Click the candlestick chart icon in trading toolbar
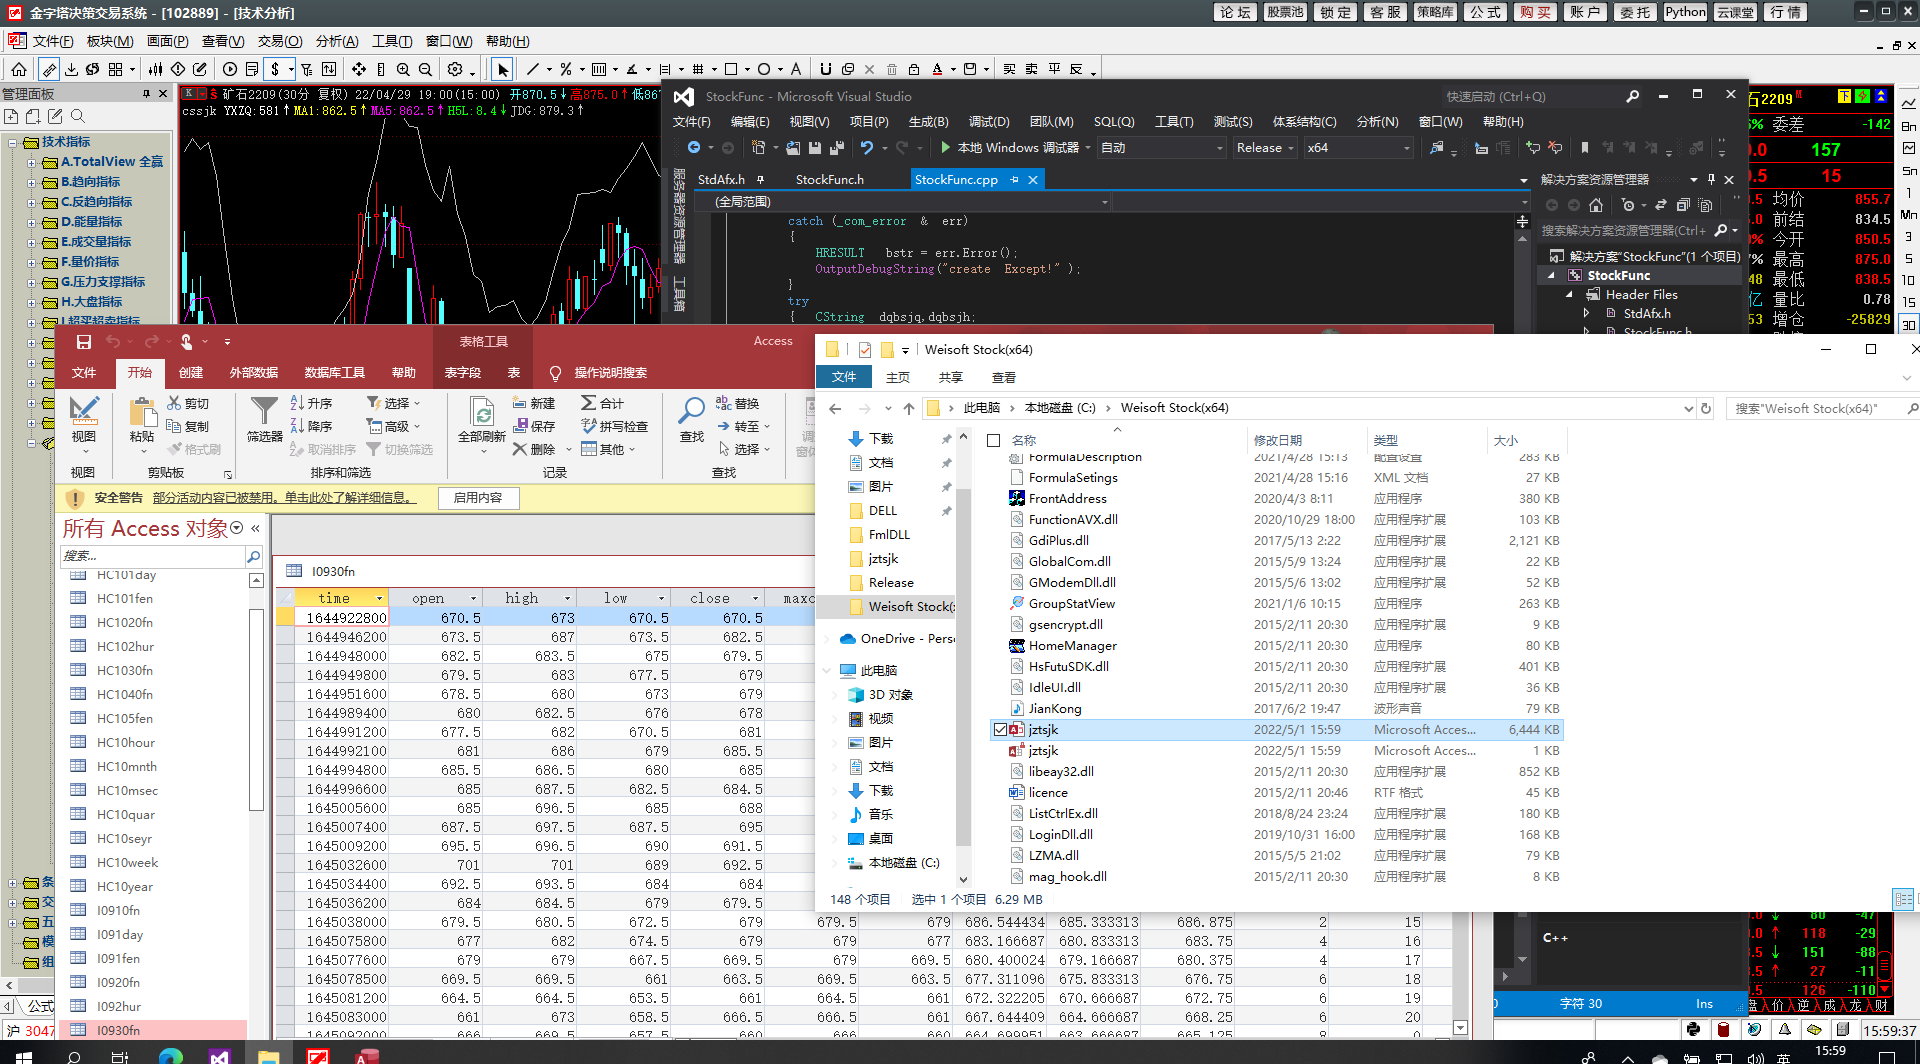The width and height of the screenshot is (1920, 1064). [156, 69]
